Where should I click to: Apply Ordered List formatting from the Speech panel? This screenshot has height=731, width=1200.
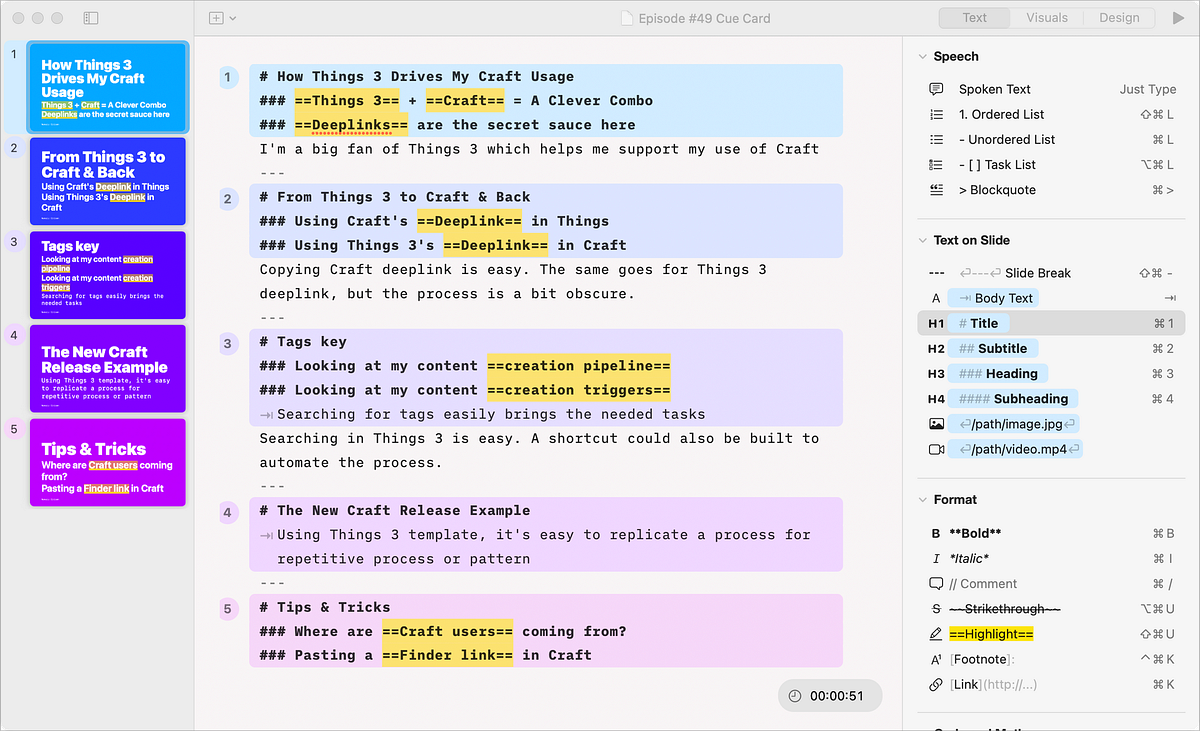(935, 114)
